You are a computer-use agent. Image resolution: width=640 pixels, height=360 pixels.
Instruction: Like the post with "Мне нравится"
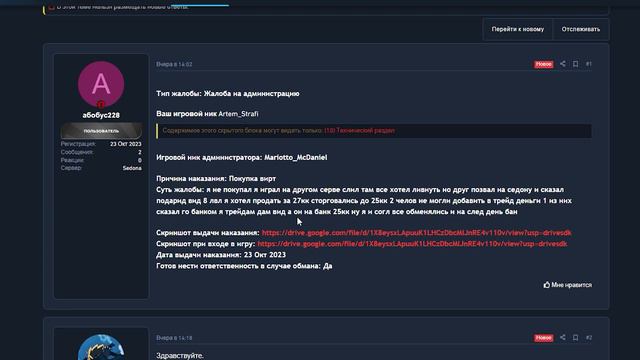click(x=567, y=285)
